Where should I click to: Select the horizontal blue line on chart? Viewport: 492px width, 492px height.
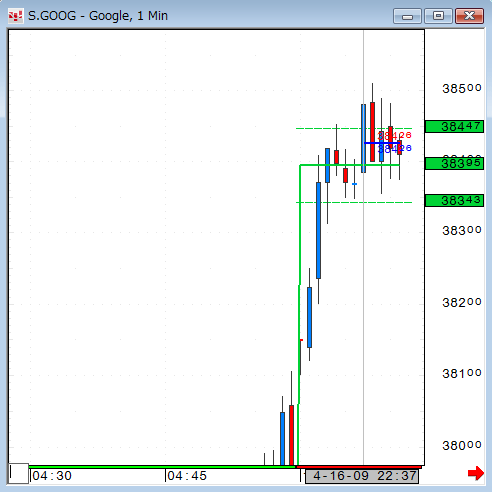click(x=382, y=143)
